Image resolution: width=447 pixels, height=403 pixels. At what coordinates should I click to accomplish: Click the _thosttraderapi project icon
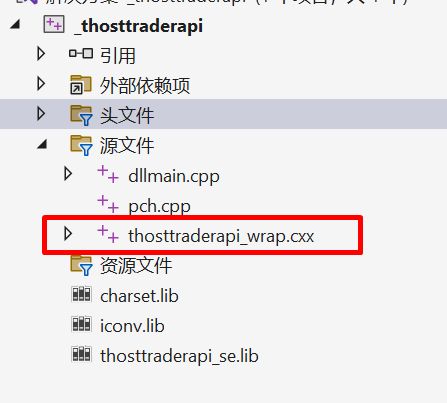[x=54, y=24]
